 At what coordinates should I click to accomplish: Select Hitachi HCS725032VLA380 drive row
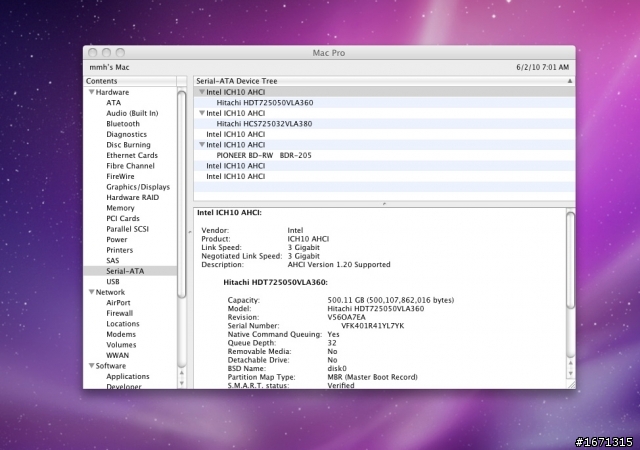384,124
